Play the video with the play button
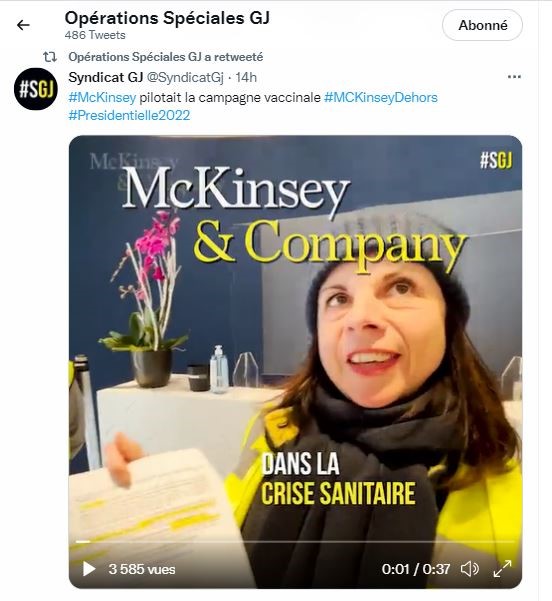The width and height of the screenshot is (552, 601). pos(89,569)
